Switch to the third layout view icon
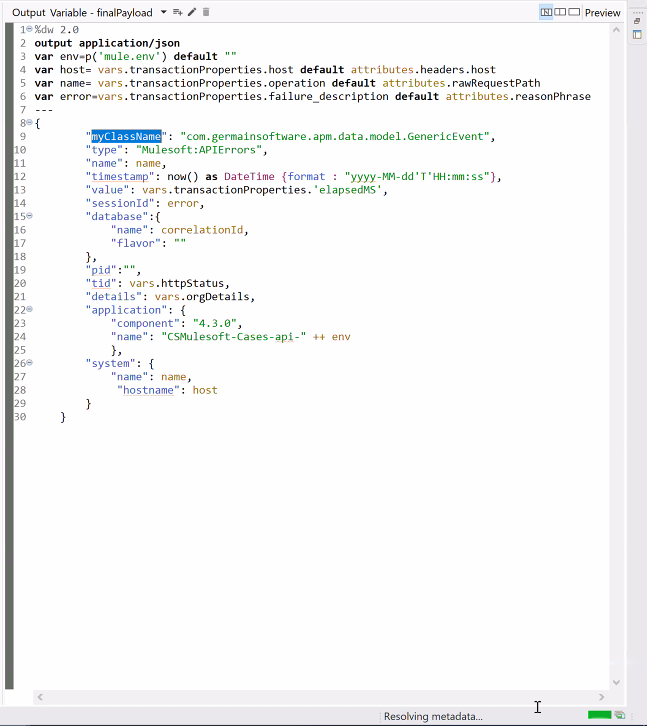The width and height of the screenshot is (647, 726). pyautogui.click(x=574, y=12)
